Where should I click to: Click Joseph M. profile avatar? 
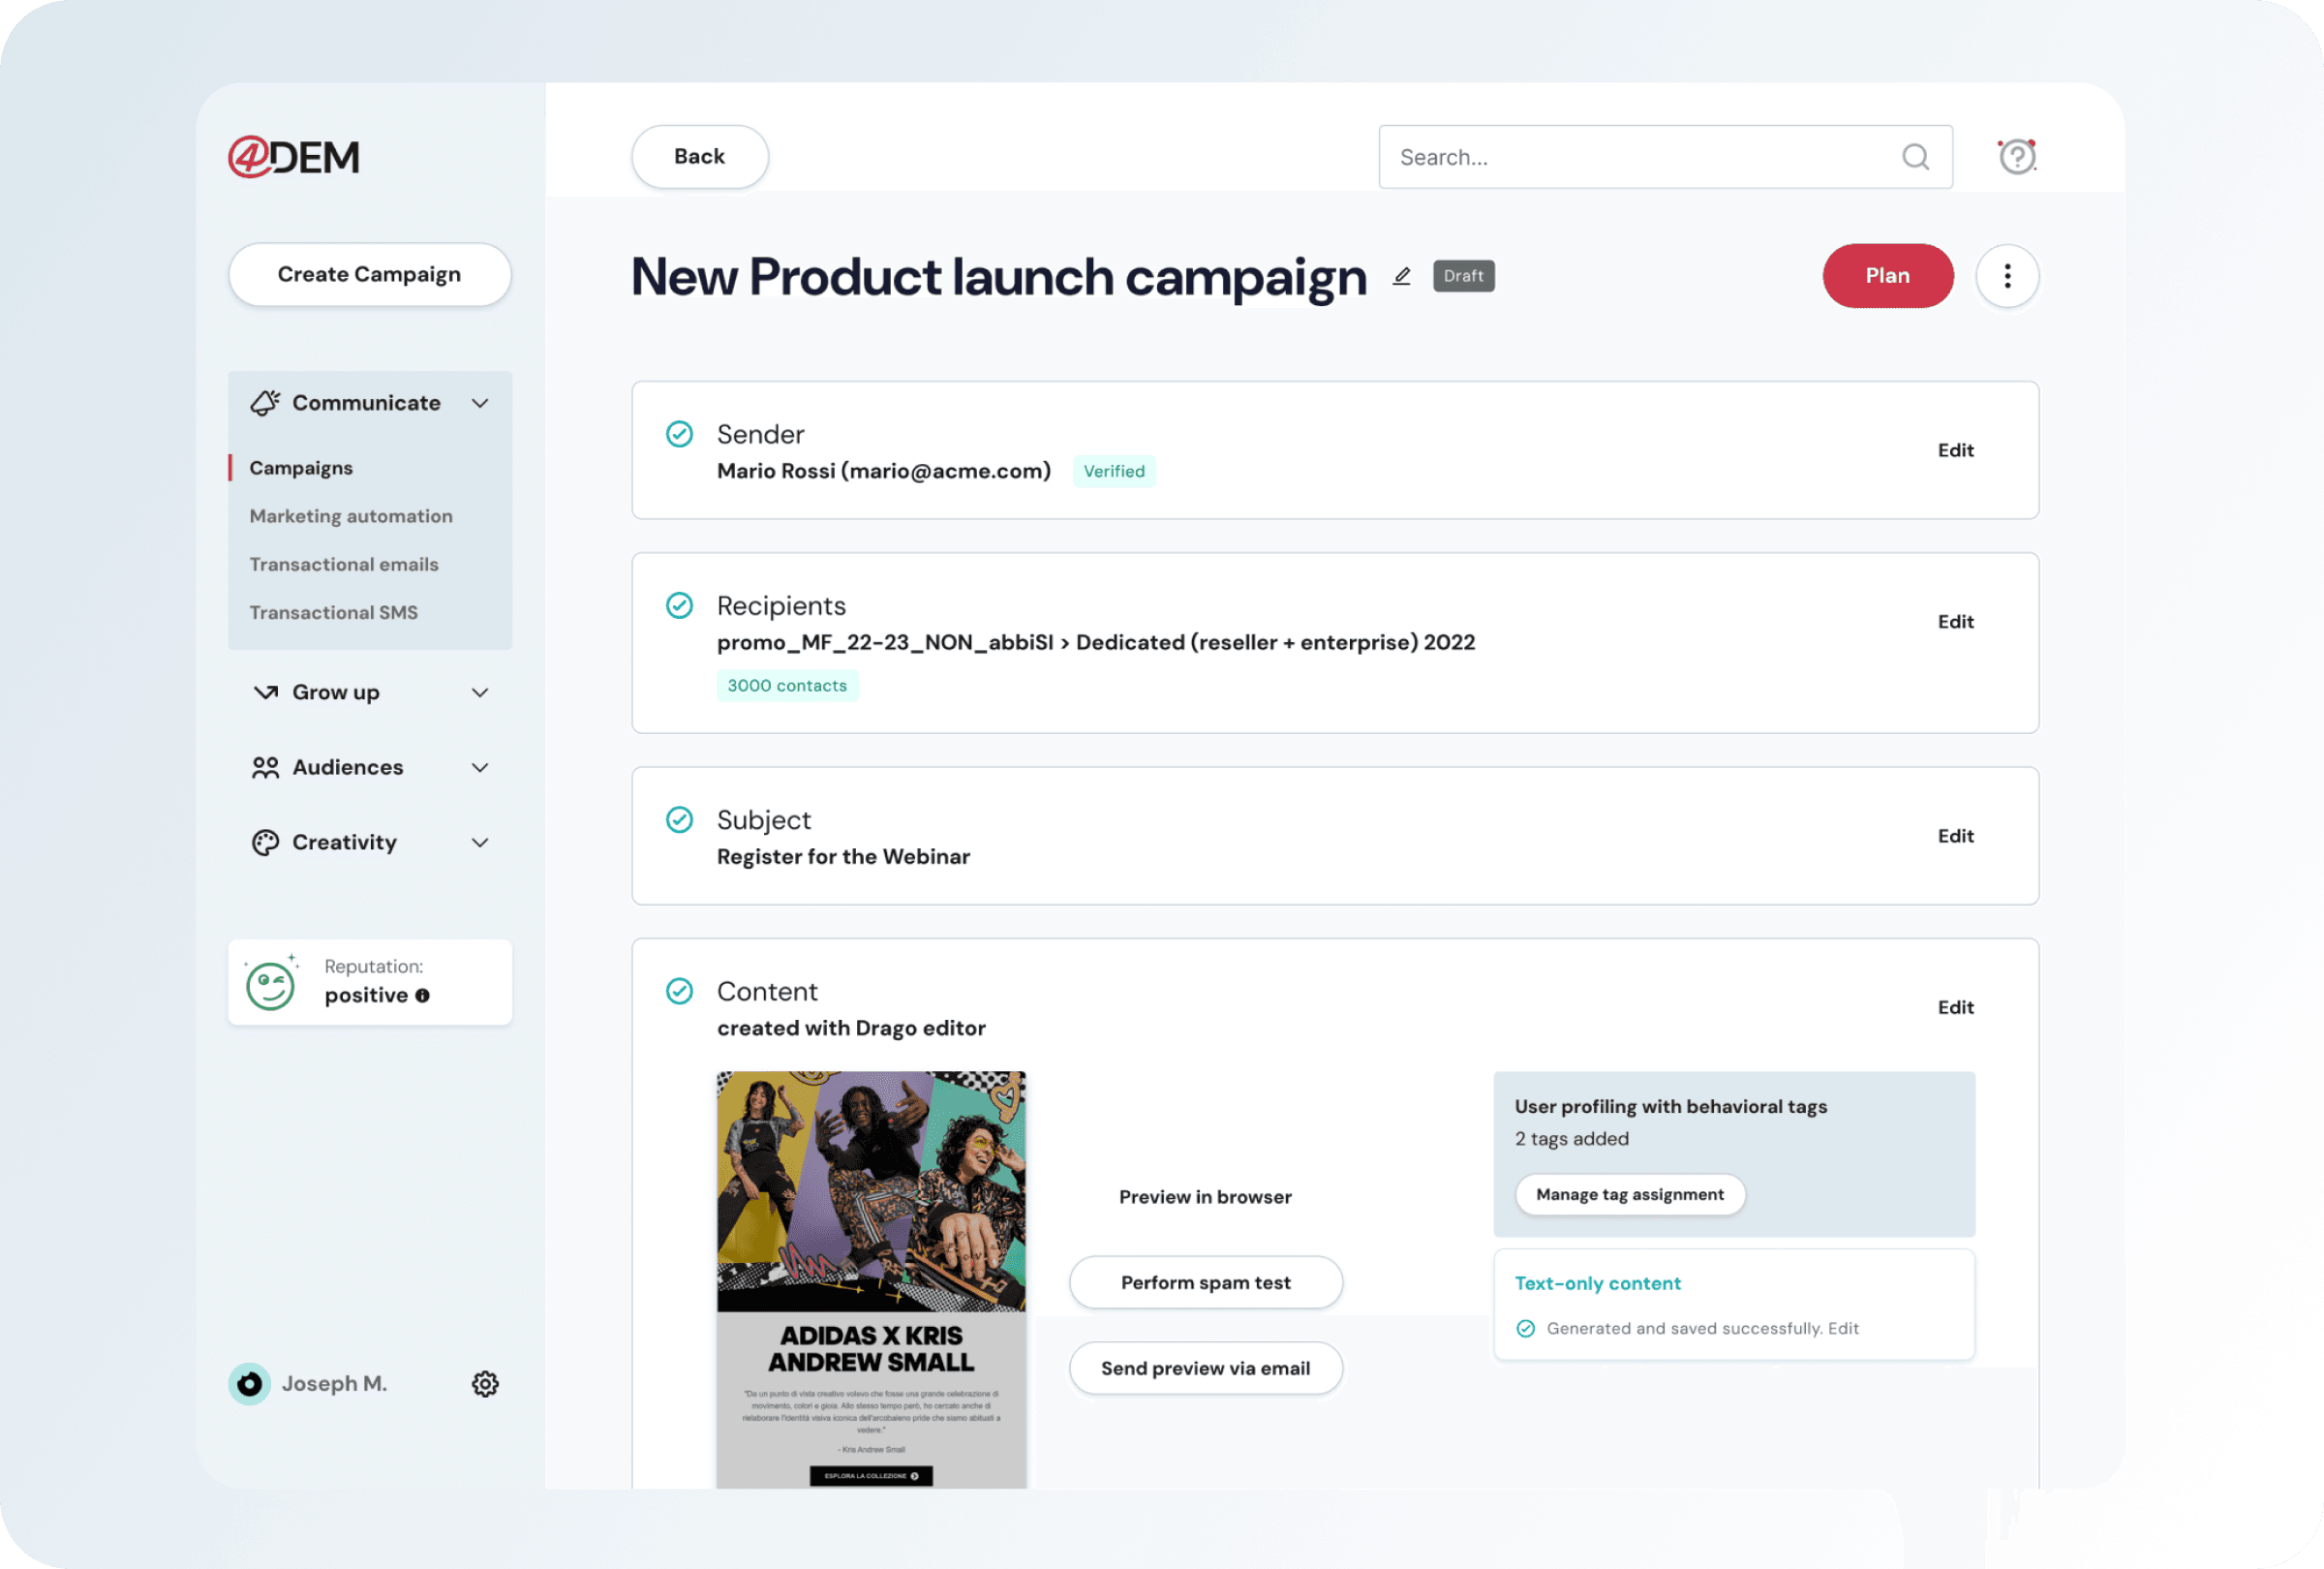tap(249, 1384)
